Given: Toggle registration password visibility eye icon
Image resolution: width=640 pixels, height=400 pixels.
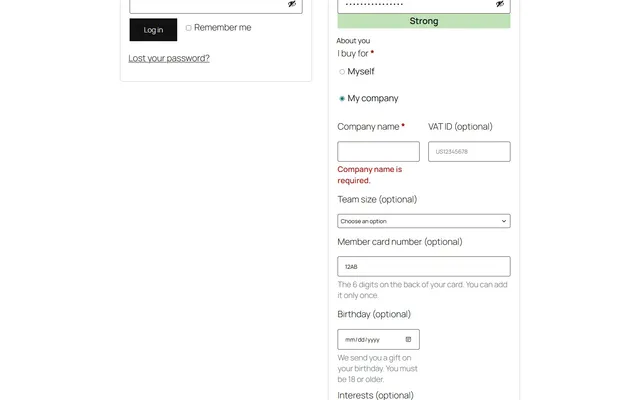Looking at the screenshot, I should 500,4.
